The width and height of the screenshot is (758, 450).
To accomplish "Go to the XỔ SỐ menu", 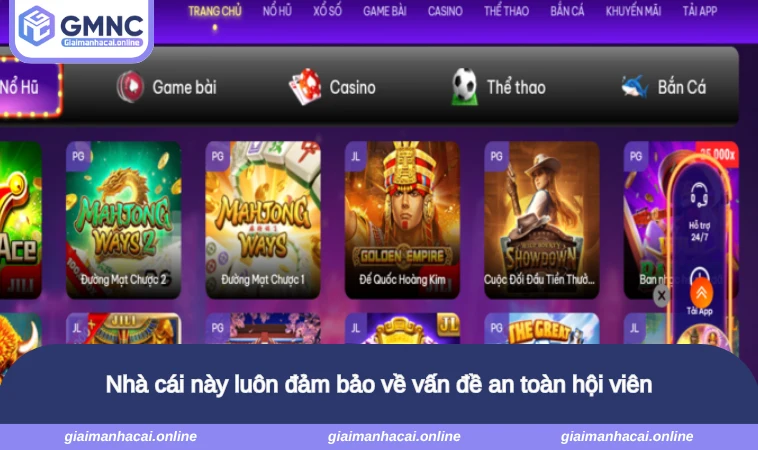I will [x=327, y=11].
